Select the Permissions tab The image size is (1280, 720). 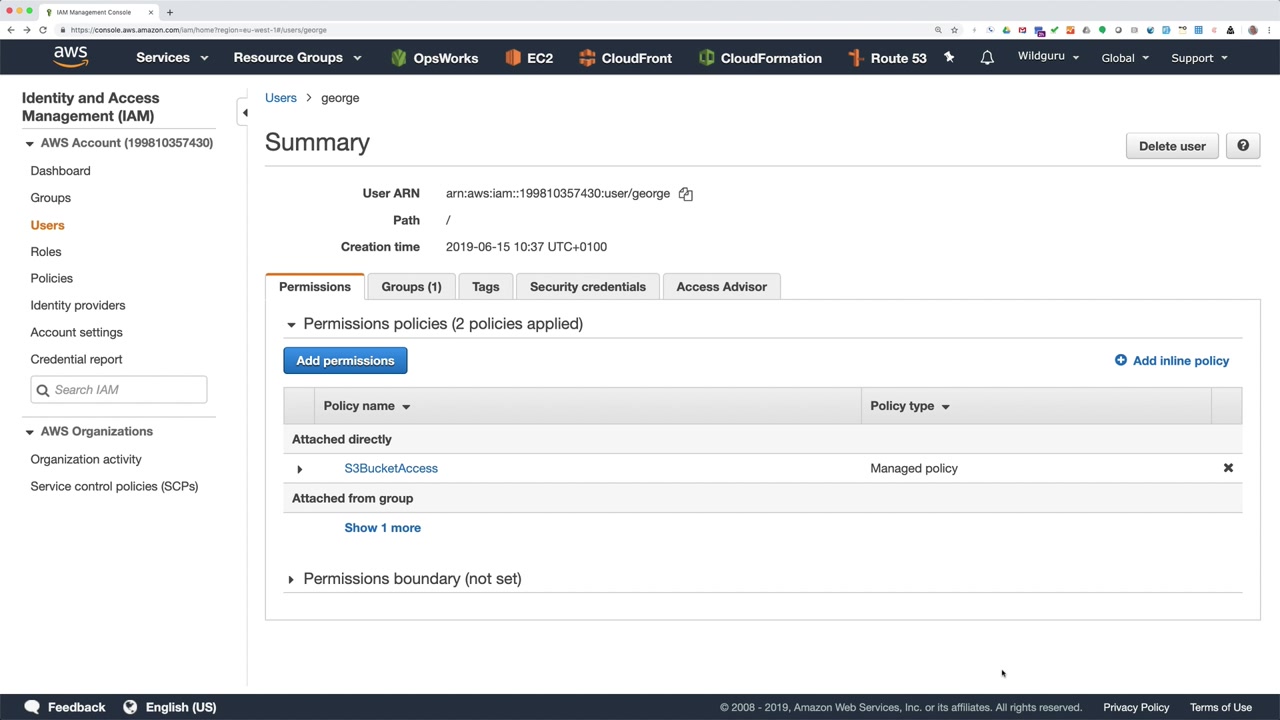click(x=315, y=287)
